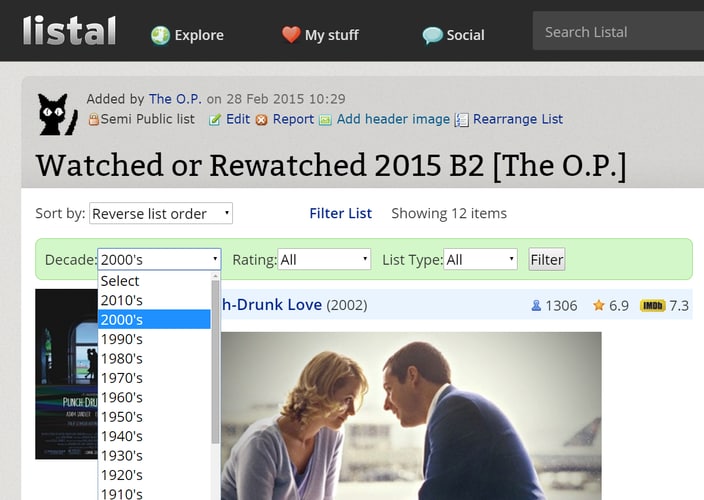Viewport: 704px width, 500px height.
Task: Click the Add header image icon
Action: 326,120
